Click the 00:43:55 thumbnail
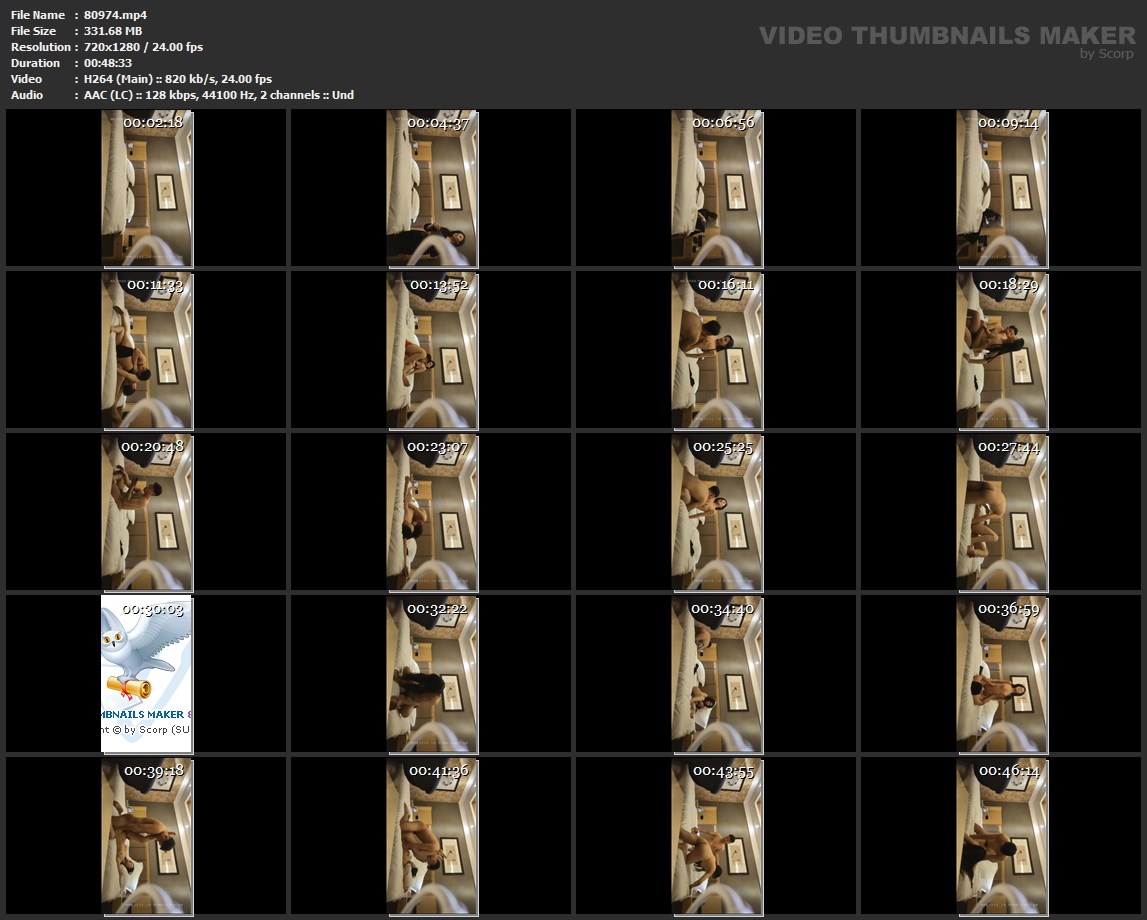This screenshot has width=1147, height=920. [717, 836]
